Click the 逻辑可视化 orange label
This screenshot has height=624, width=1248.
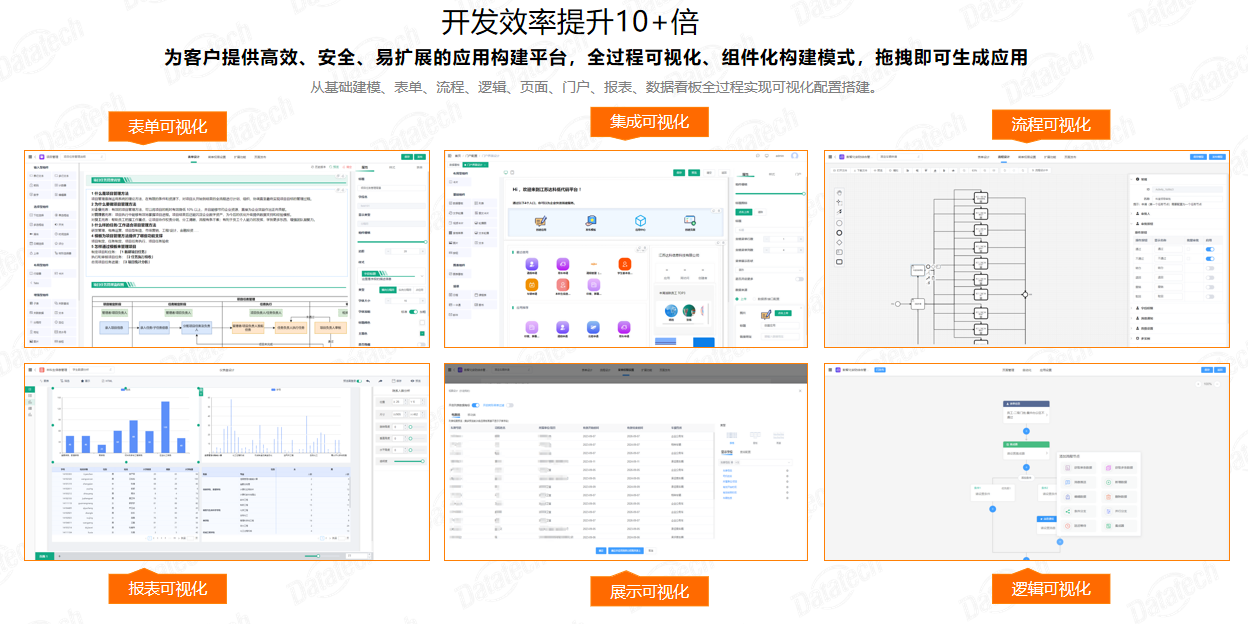1050,588
